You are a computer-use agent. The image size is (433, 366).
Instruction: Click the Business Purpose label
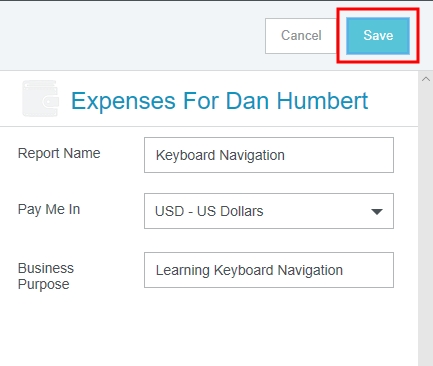(x=46, y=276)
